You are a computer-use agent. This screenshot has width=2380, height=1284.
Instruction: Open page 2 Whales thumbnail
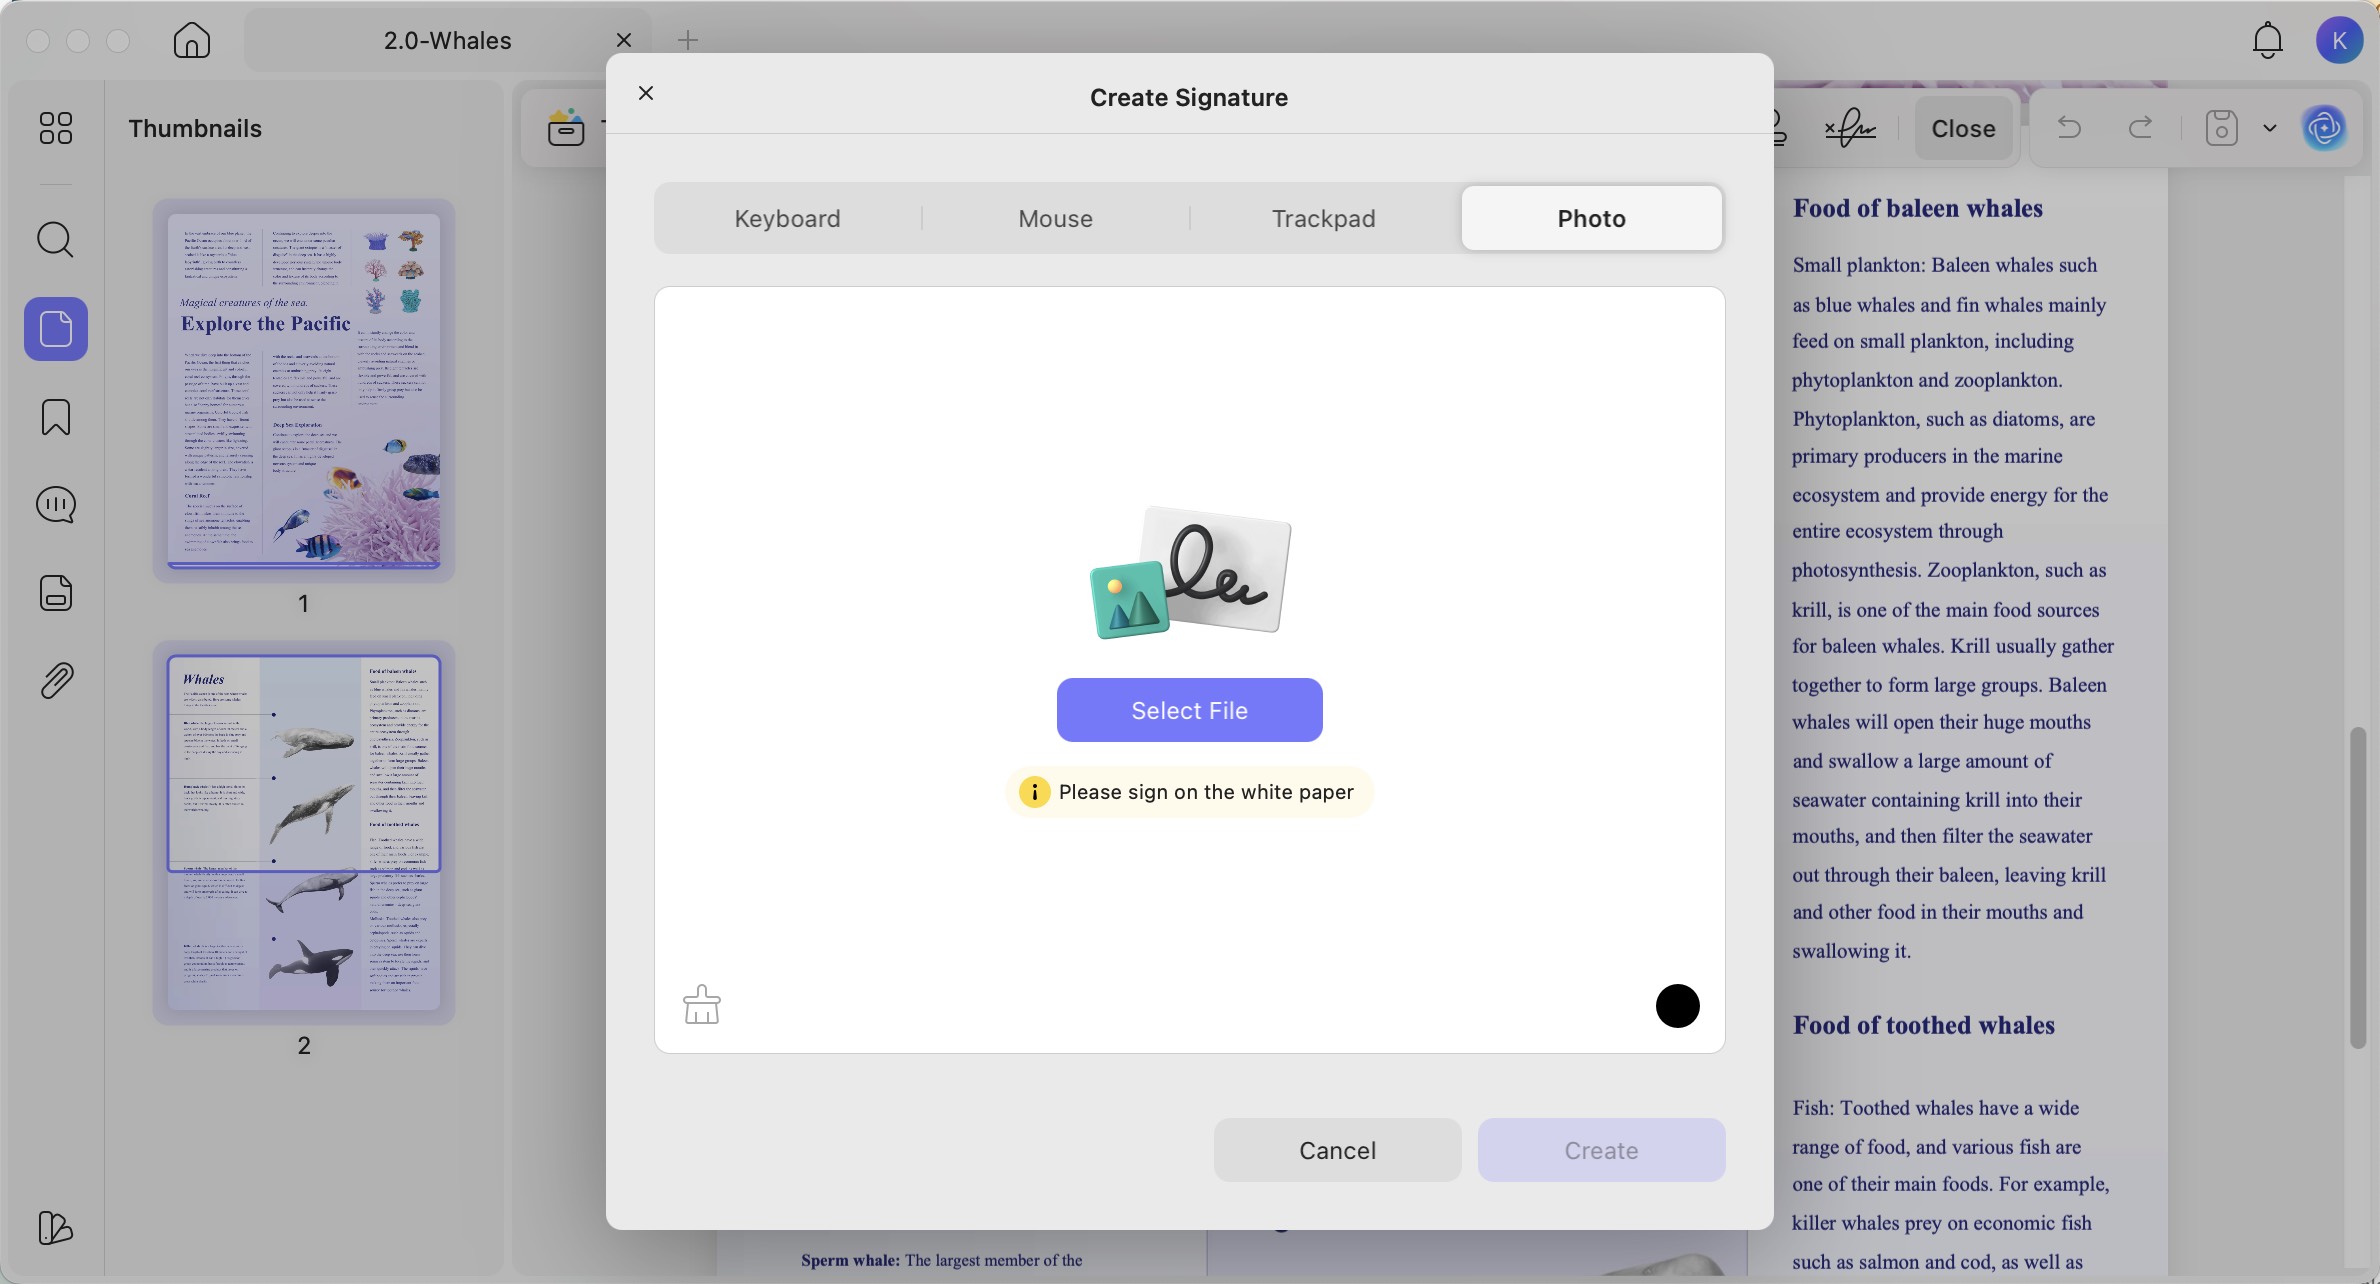point(304,832)
